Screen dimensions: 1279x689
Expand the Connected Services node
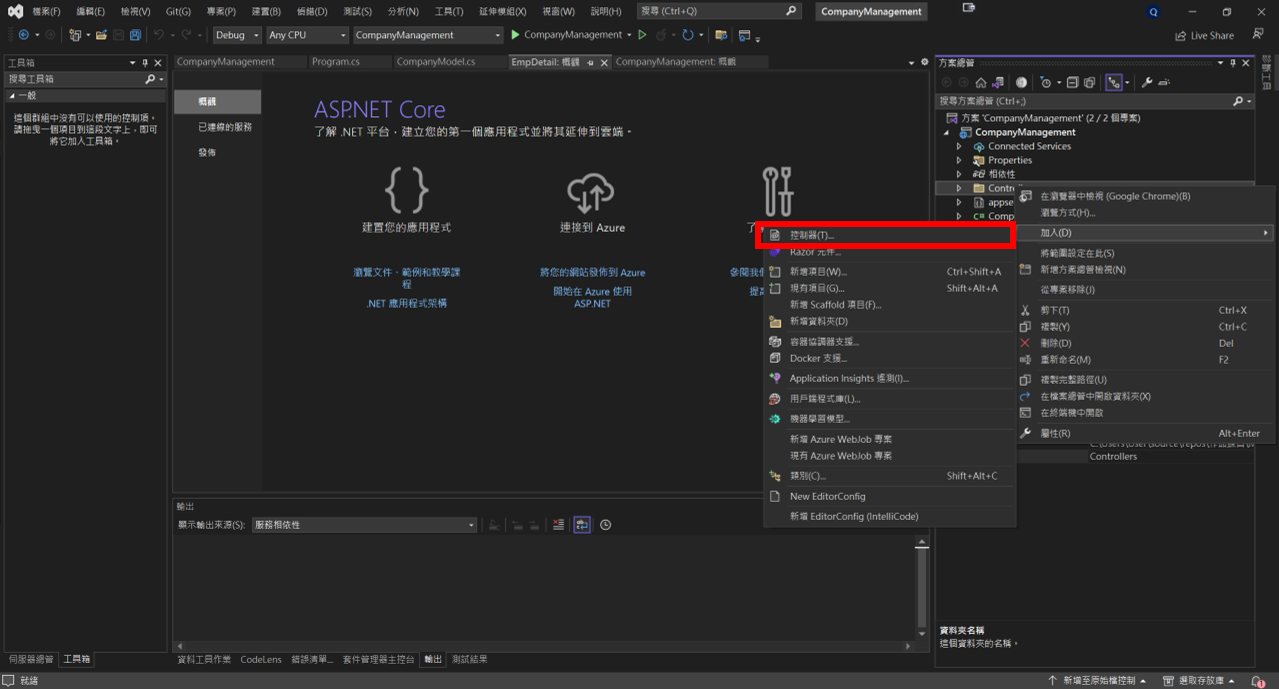959,146
